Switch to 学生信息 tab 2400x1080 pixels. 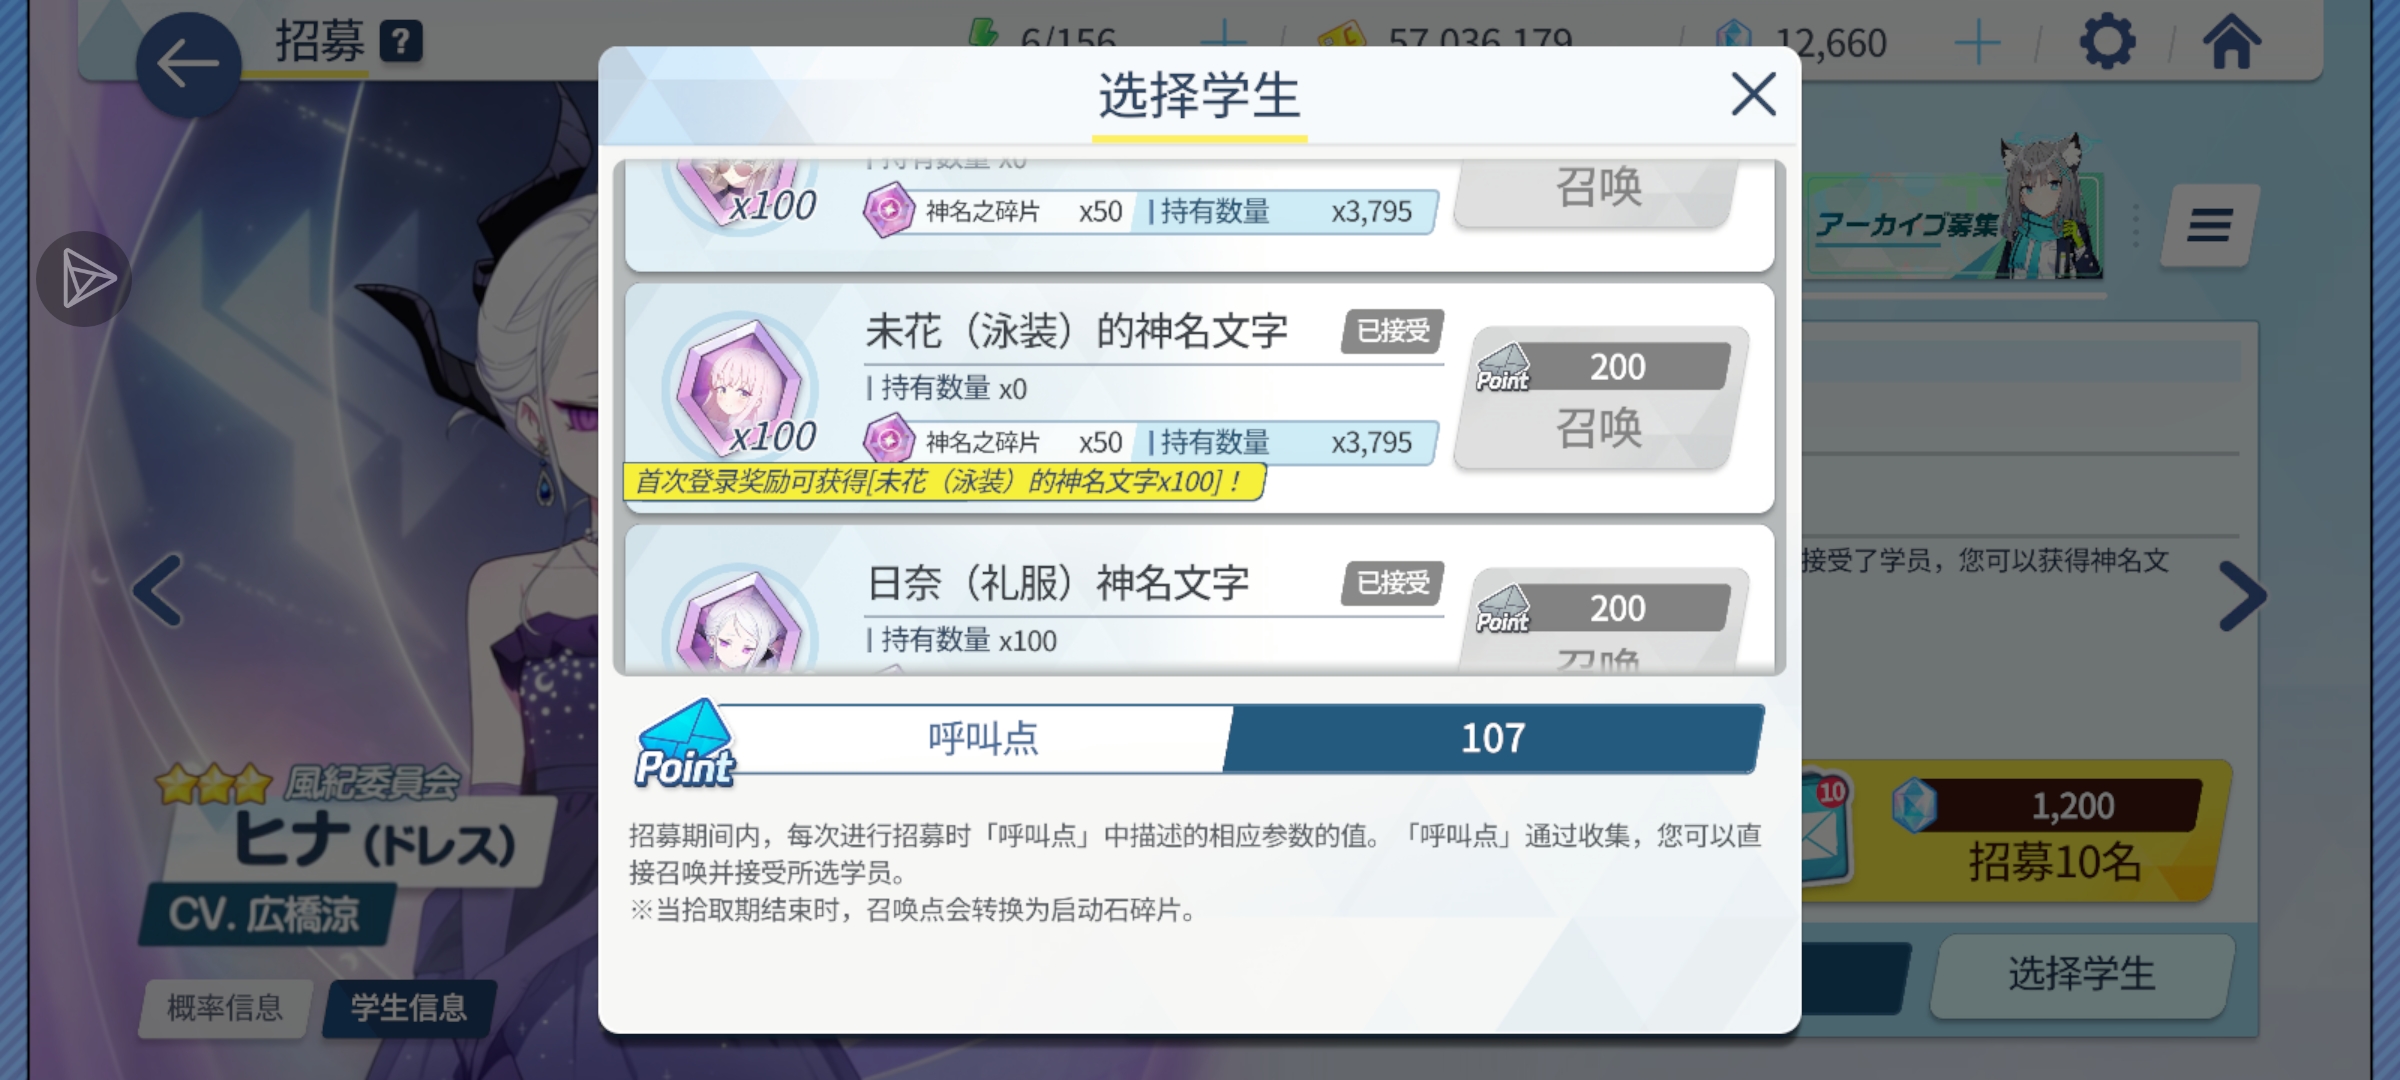pyautogui.click(x=408, y=1007)
